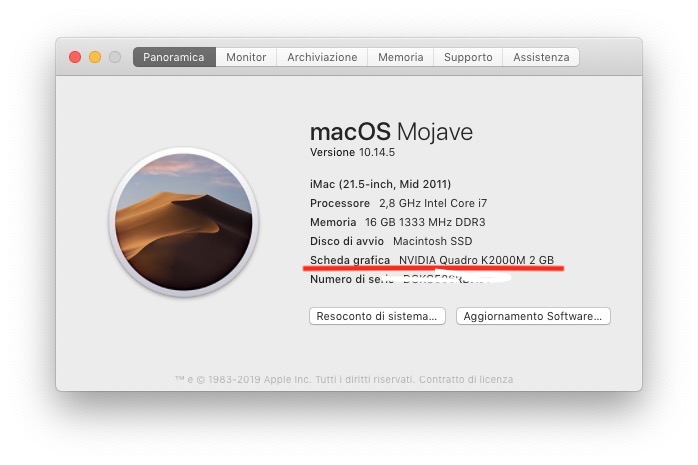This screenshot has width=698, height=465.
Task: Open the Contratto di licenza link
Action: [466, 380]
